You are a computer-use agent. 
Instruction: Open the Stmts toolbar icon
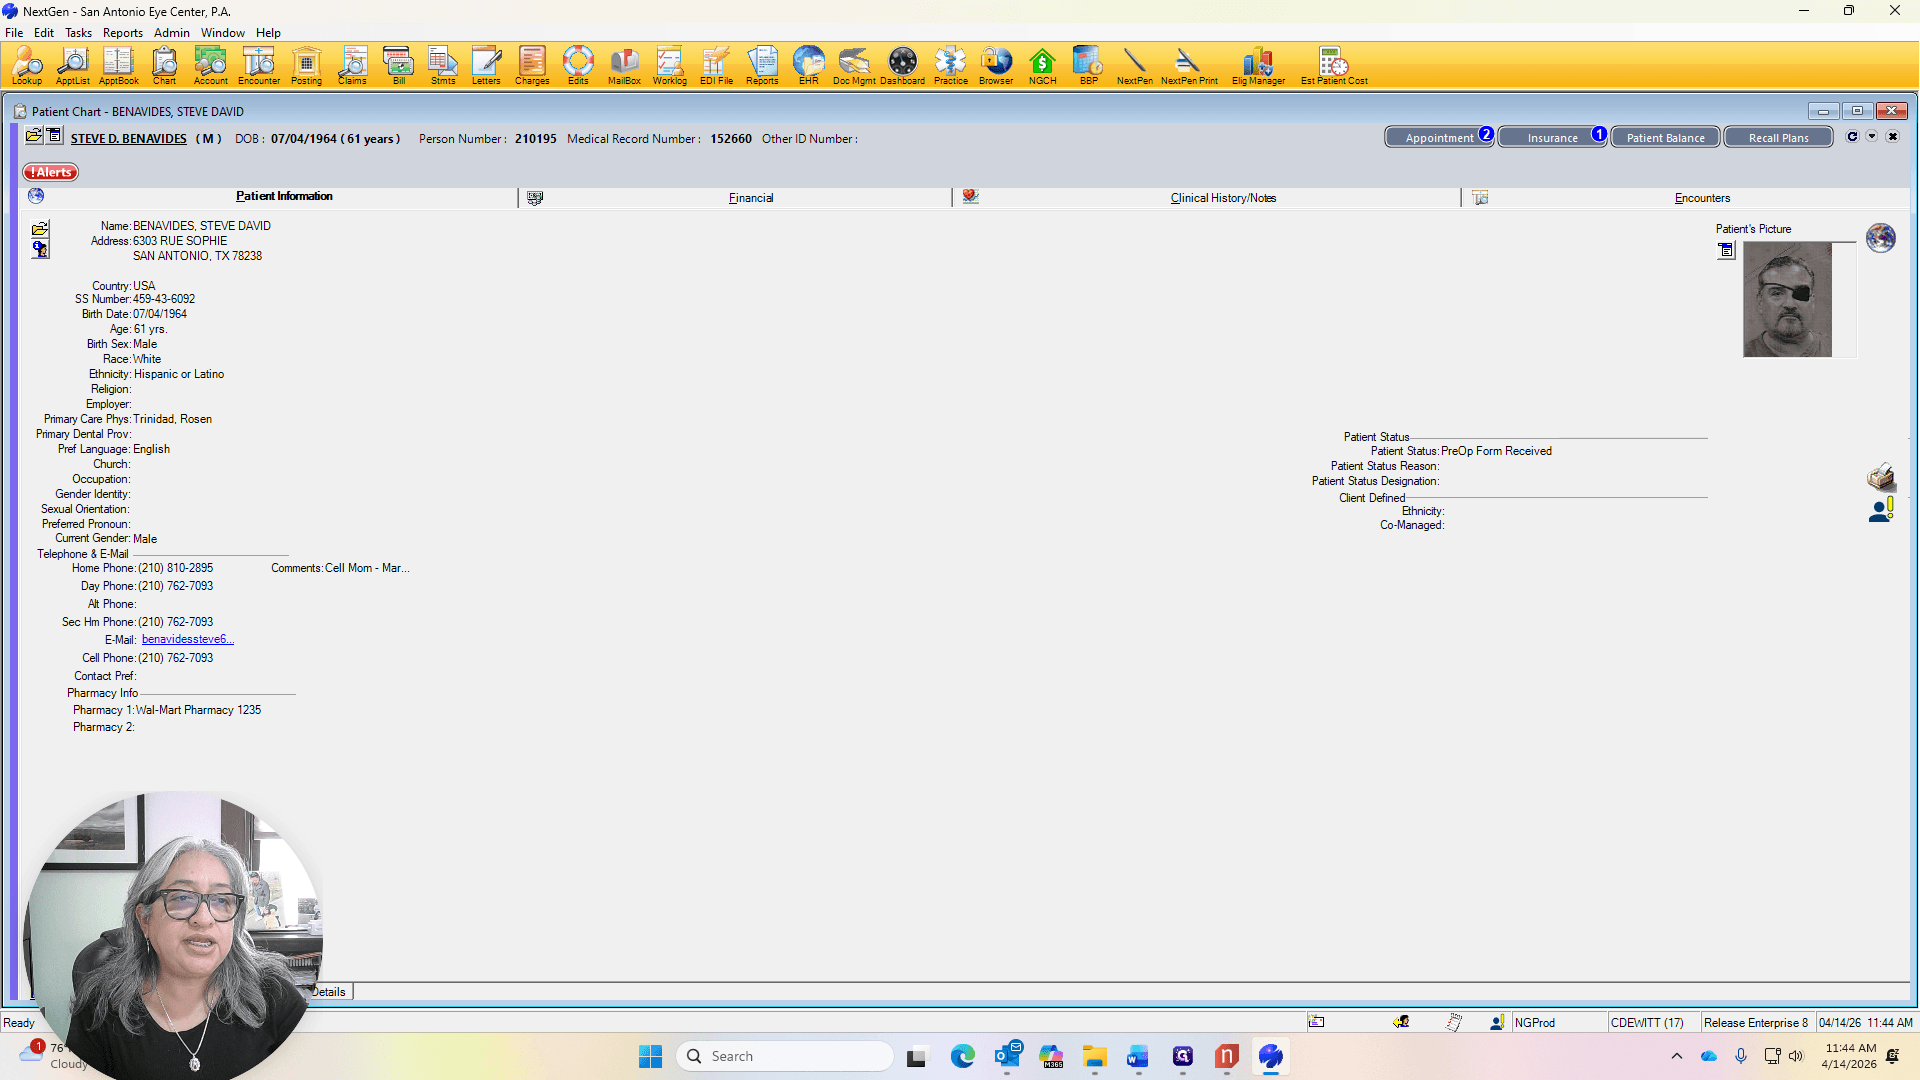(443, 65)
